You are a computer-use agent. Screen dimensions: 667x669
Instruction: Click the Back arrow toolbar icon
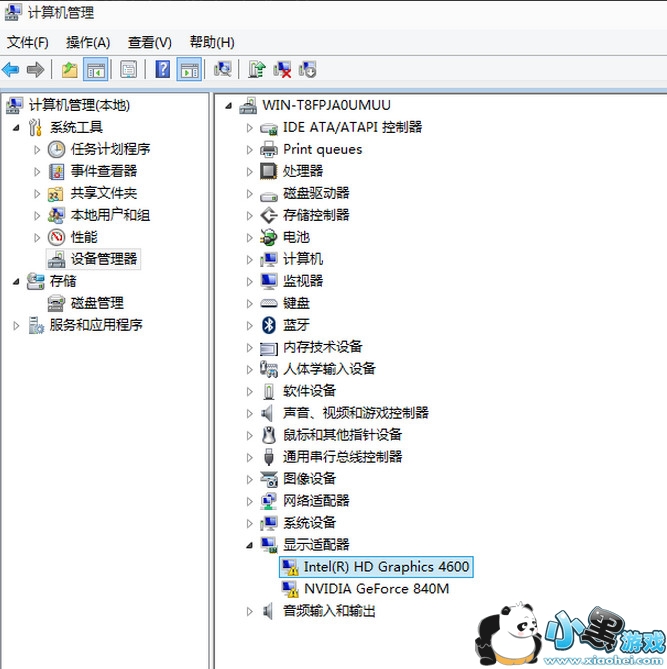point(11,69)
